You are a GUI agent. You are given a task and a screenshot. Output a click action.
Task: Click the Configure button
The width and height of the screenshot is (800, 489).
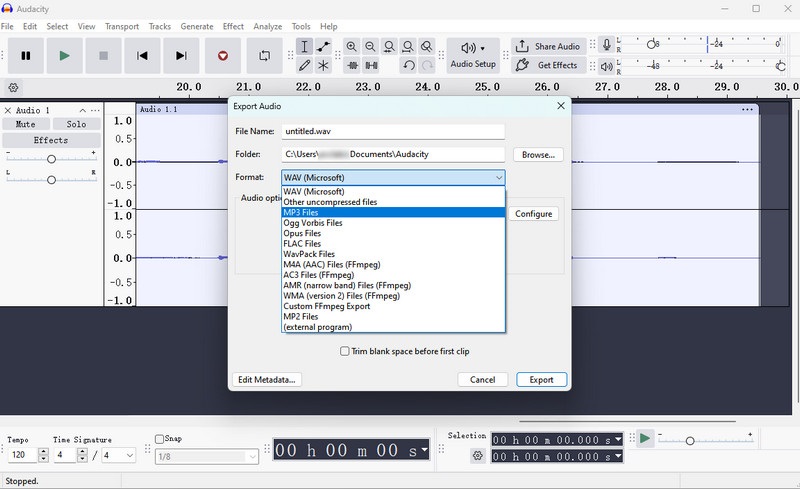(534, 214)
